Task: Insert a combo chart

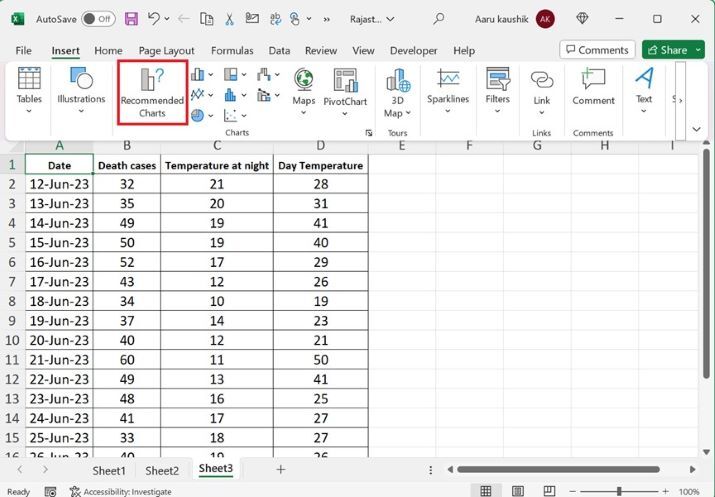Action: click(264, 94)
